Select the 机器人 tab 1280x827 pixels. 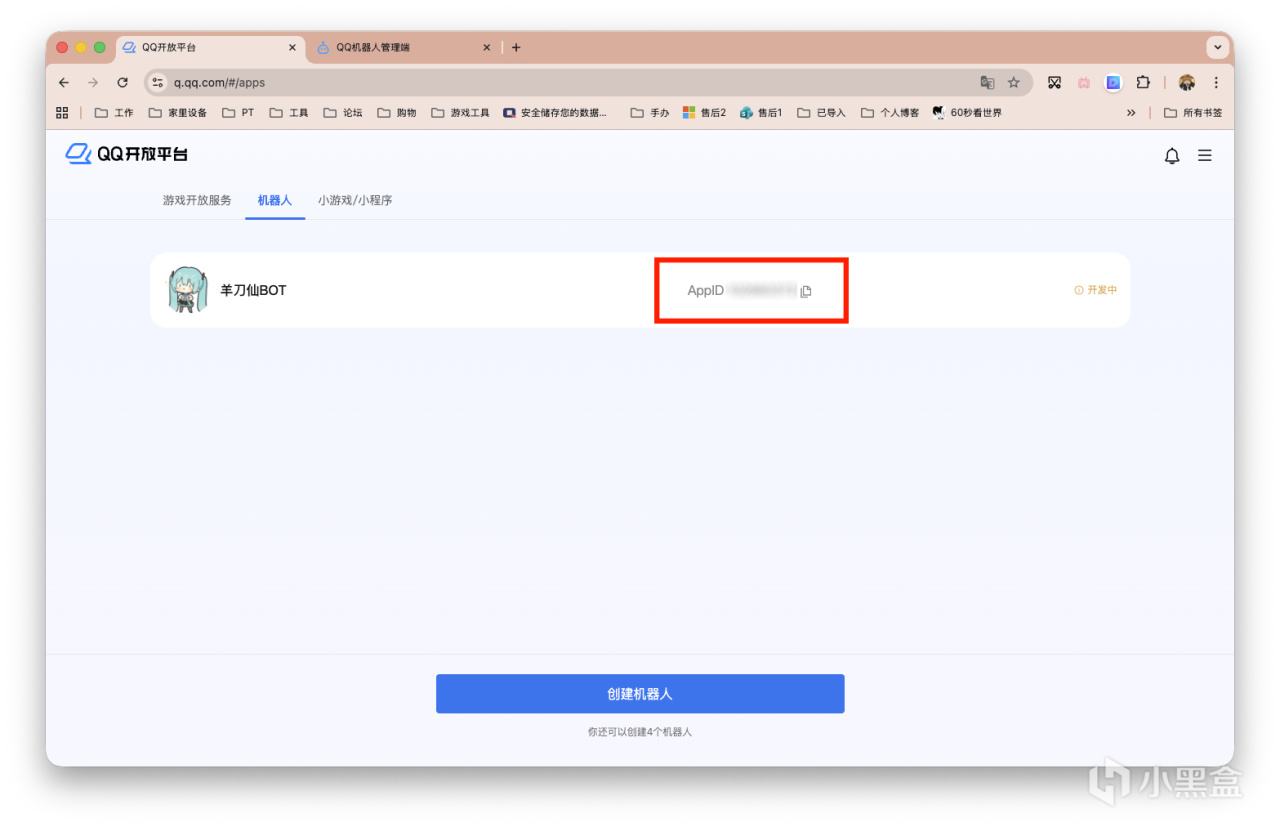click(x=275, y=200)
